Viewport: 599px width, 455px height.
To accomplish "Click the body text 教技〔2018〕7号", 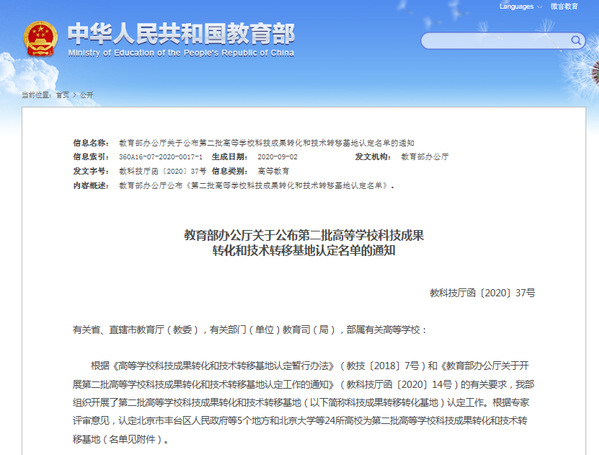I will [x=383, y=366].
